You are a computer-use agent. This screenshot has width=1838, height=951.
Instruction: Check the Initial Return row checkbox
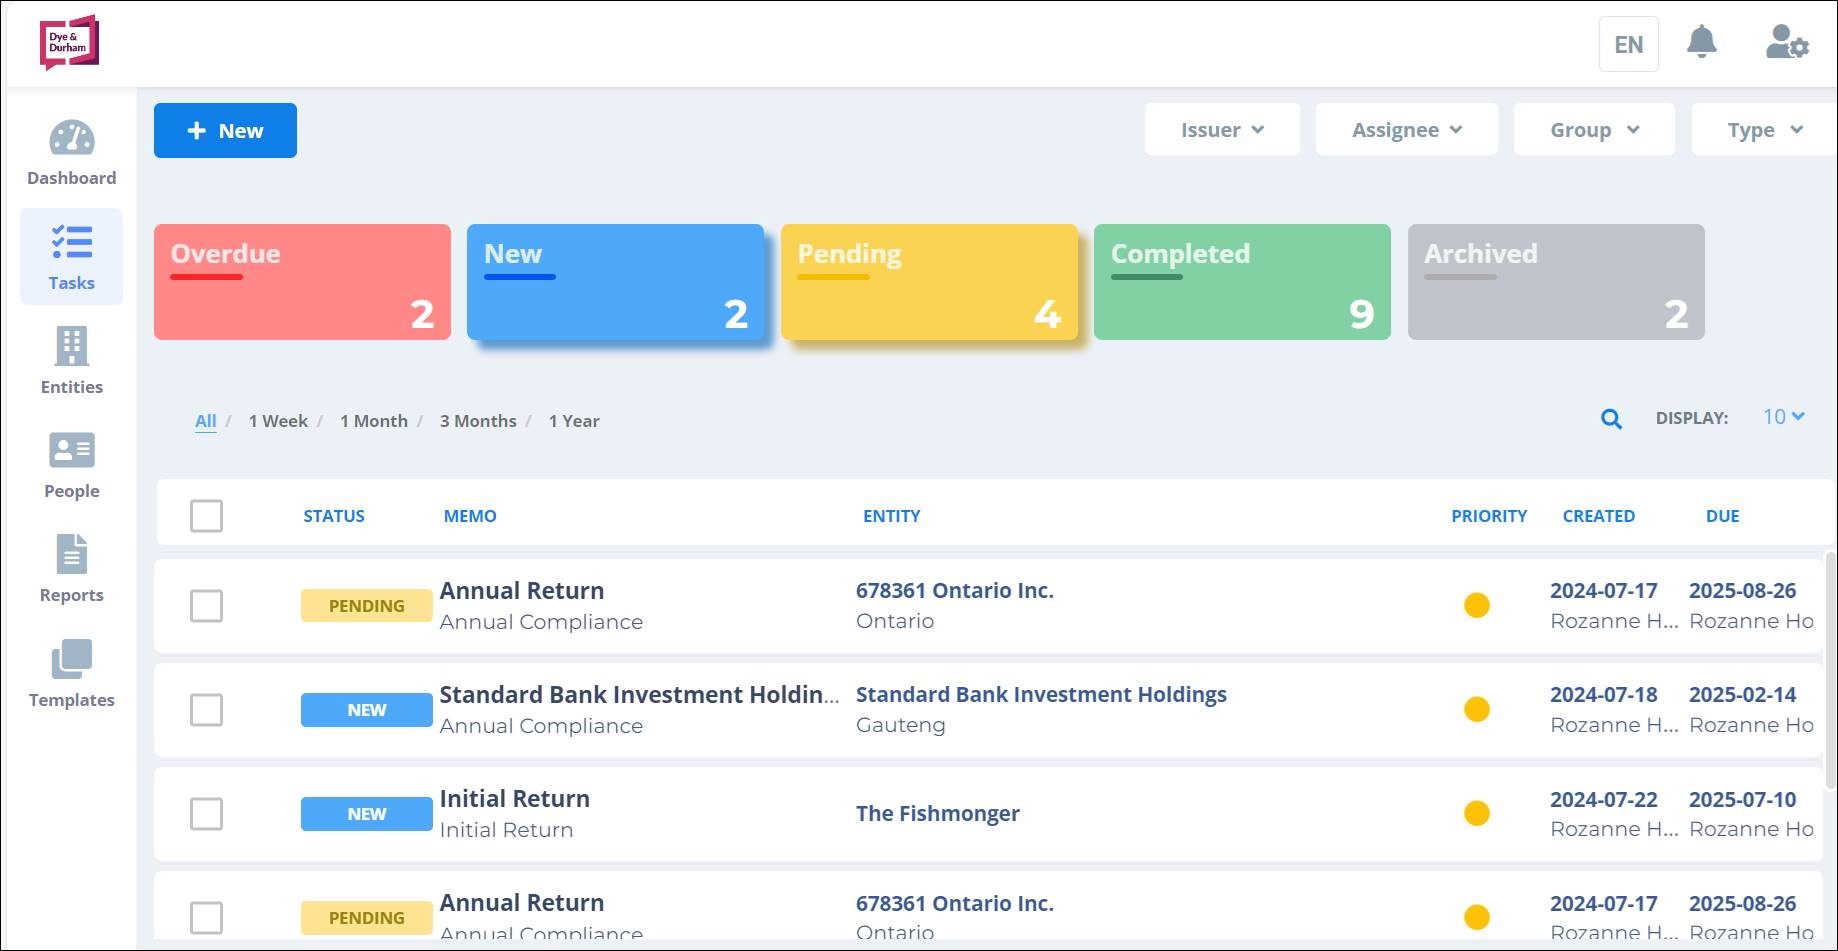[x=206, y=814]
